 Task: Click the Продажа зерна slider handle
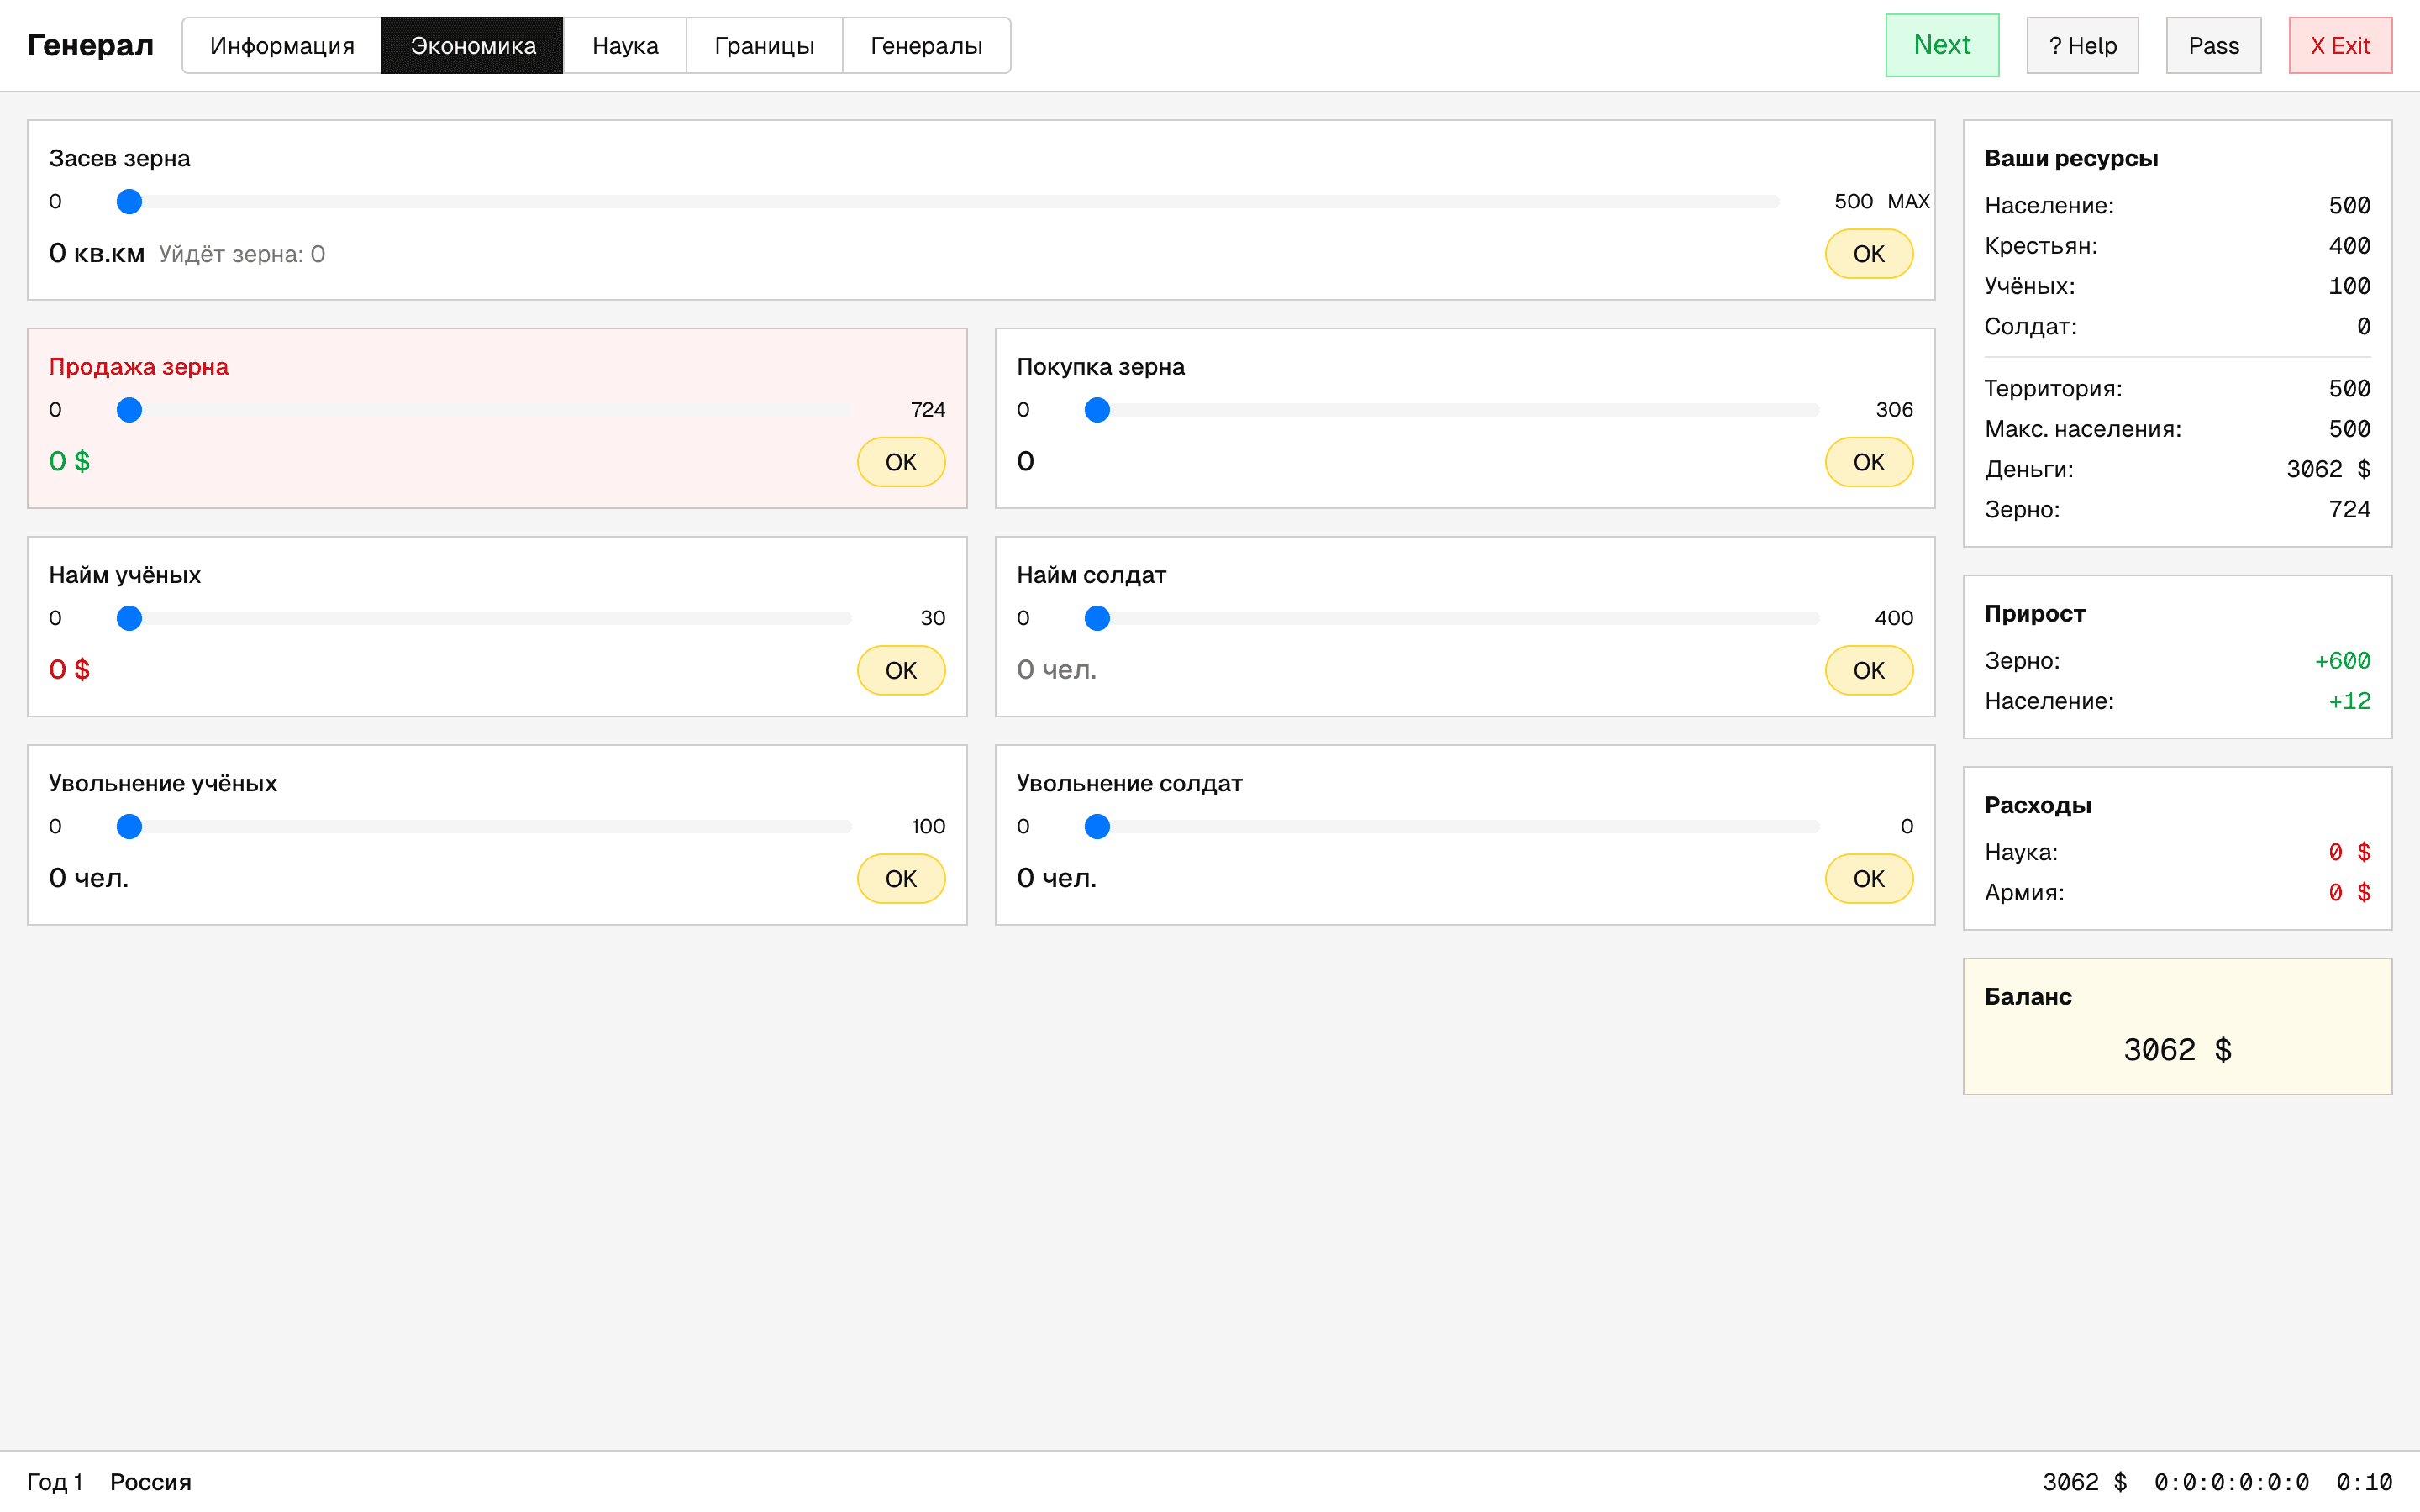click(x=129, y=410)
